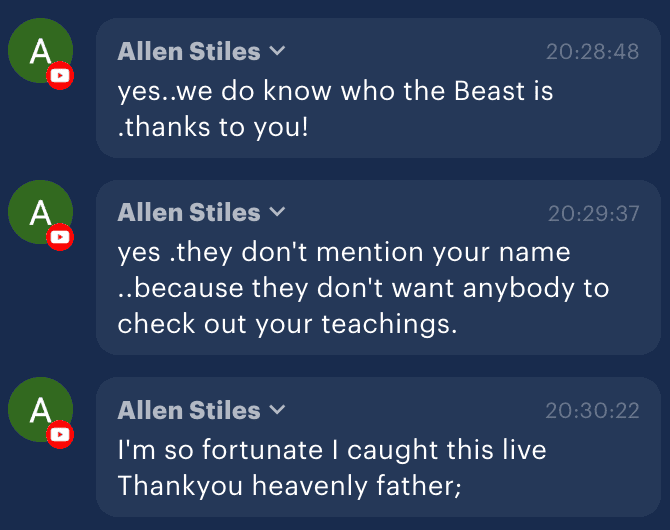
Task: Click the YouTube badge on the 20:30:22 message avatar
Action: tap(60, 434)
